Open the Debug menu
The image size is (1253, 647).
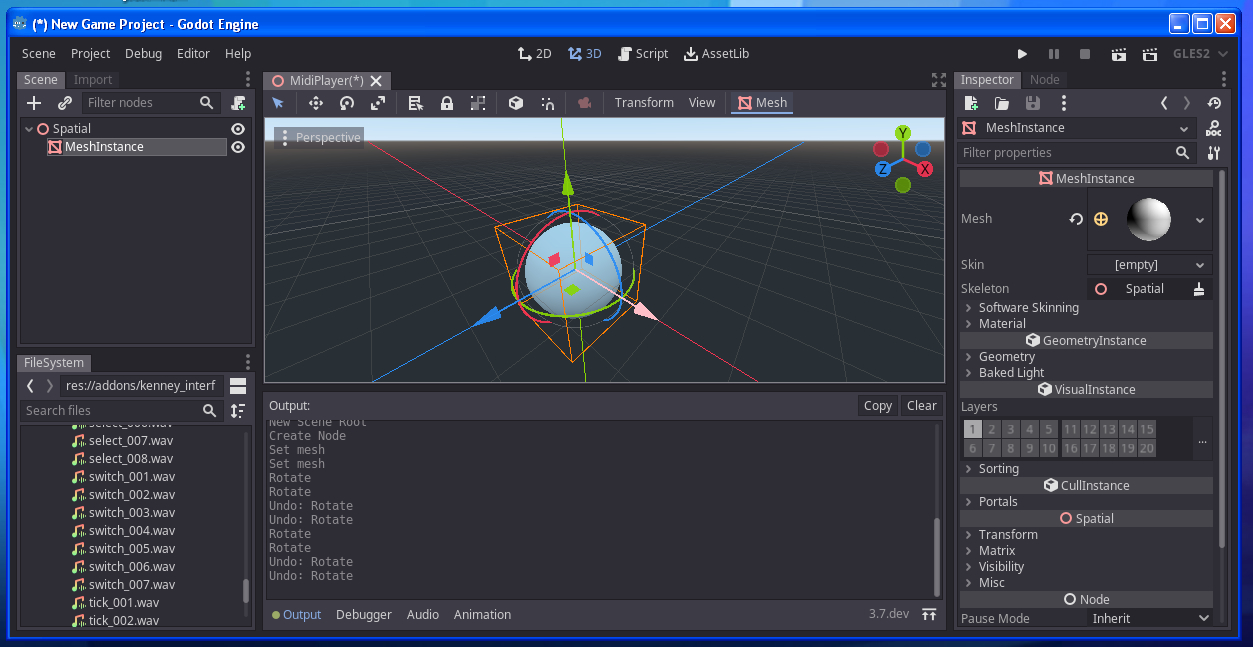pyautogui.click(x=143, y=54)
